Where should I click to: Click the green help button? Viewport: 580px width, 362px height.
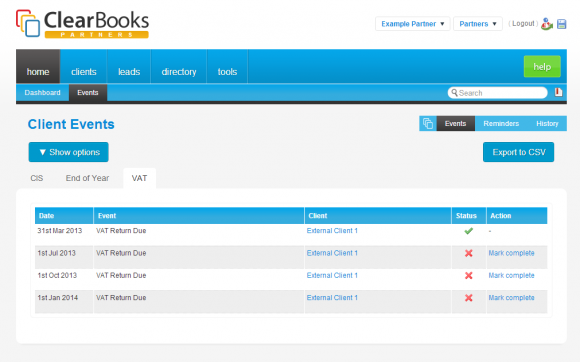coord(542,67)
